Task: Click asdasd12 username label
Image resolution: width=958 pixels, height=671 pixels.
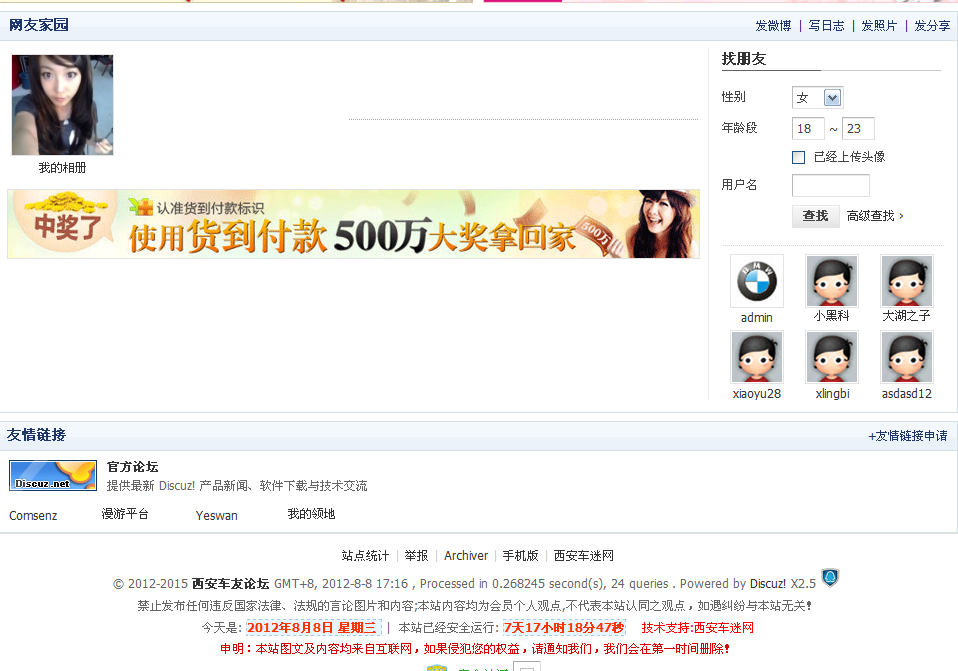Action: (x=907, y=394)
